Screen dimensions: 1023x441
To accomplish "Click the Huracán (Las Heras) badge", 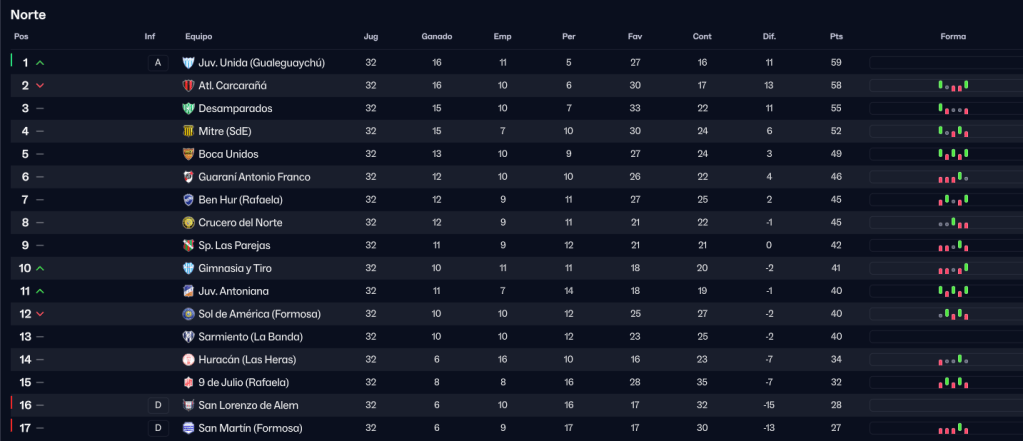I will tap(188, 360).
